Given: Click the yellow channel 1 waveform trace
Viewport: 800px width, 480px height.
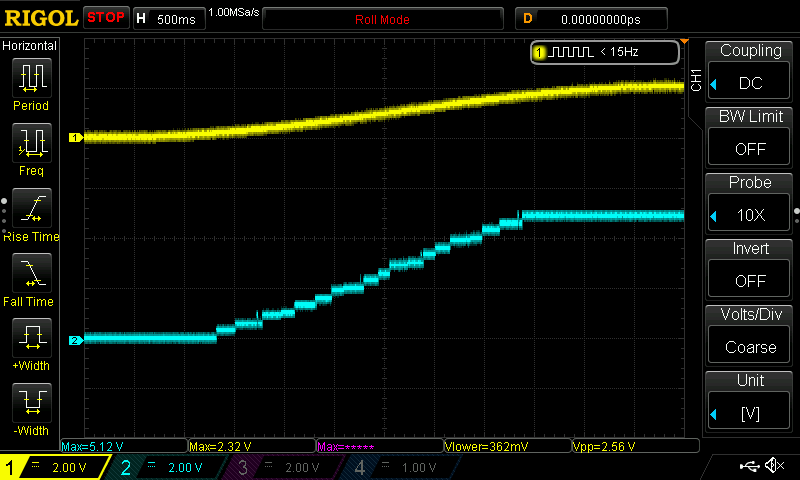Looking at the screenshot, I should [x=384, y=114].
